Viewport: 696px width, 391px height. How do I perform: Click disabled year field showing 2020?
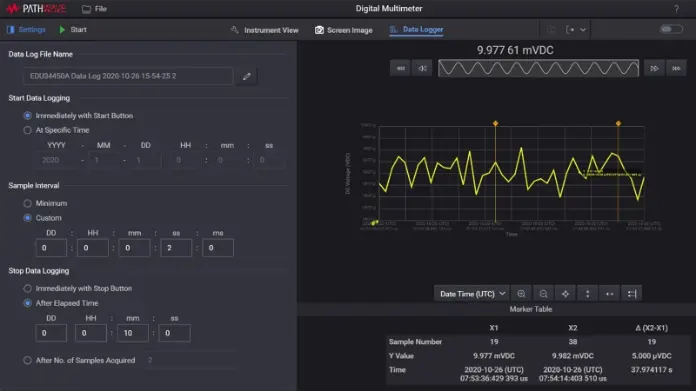click(58, 160)
